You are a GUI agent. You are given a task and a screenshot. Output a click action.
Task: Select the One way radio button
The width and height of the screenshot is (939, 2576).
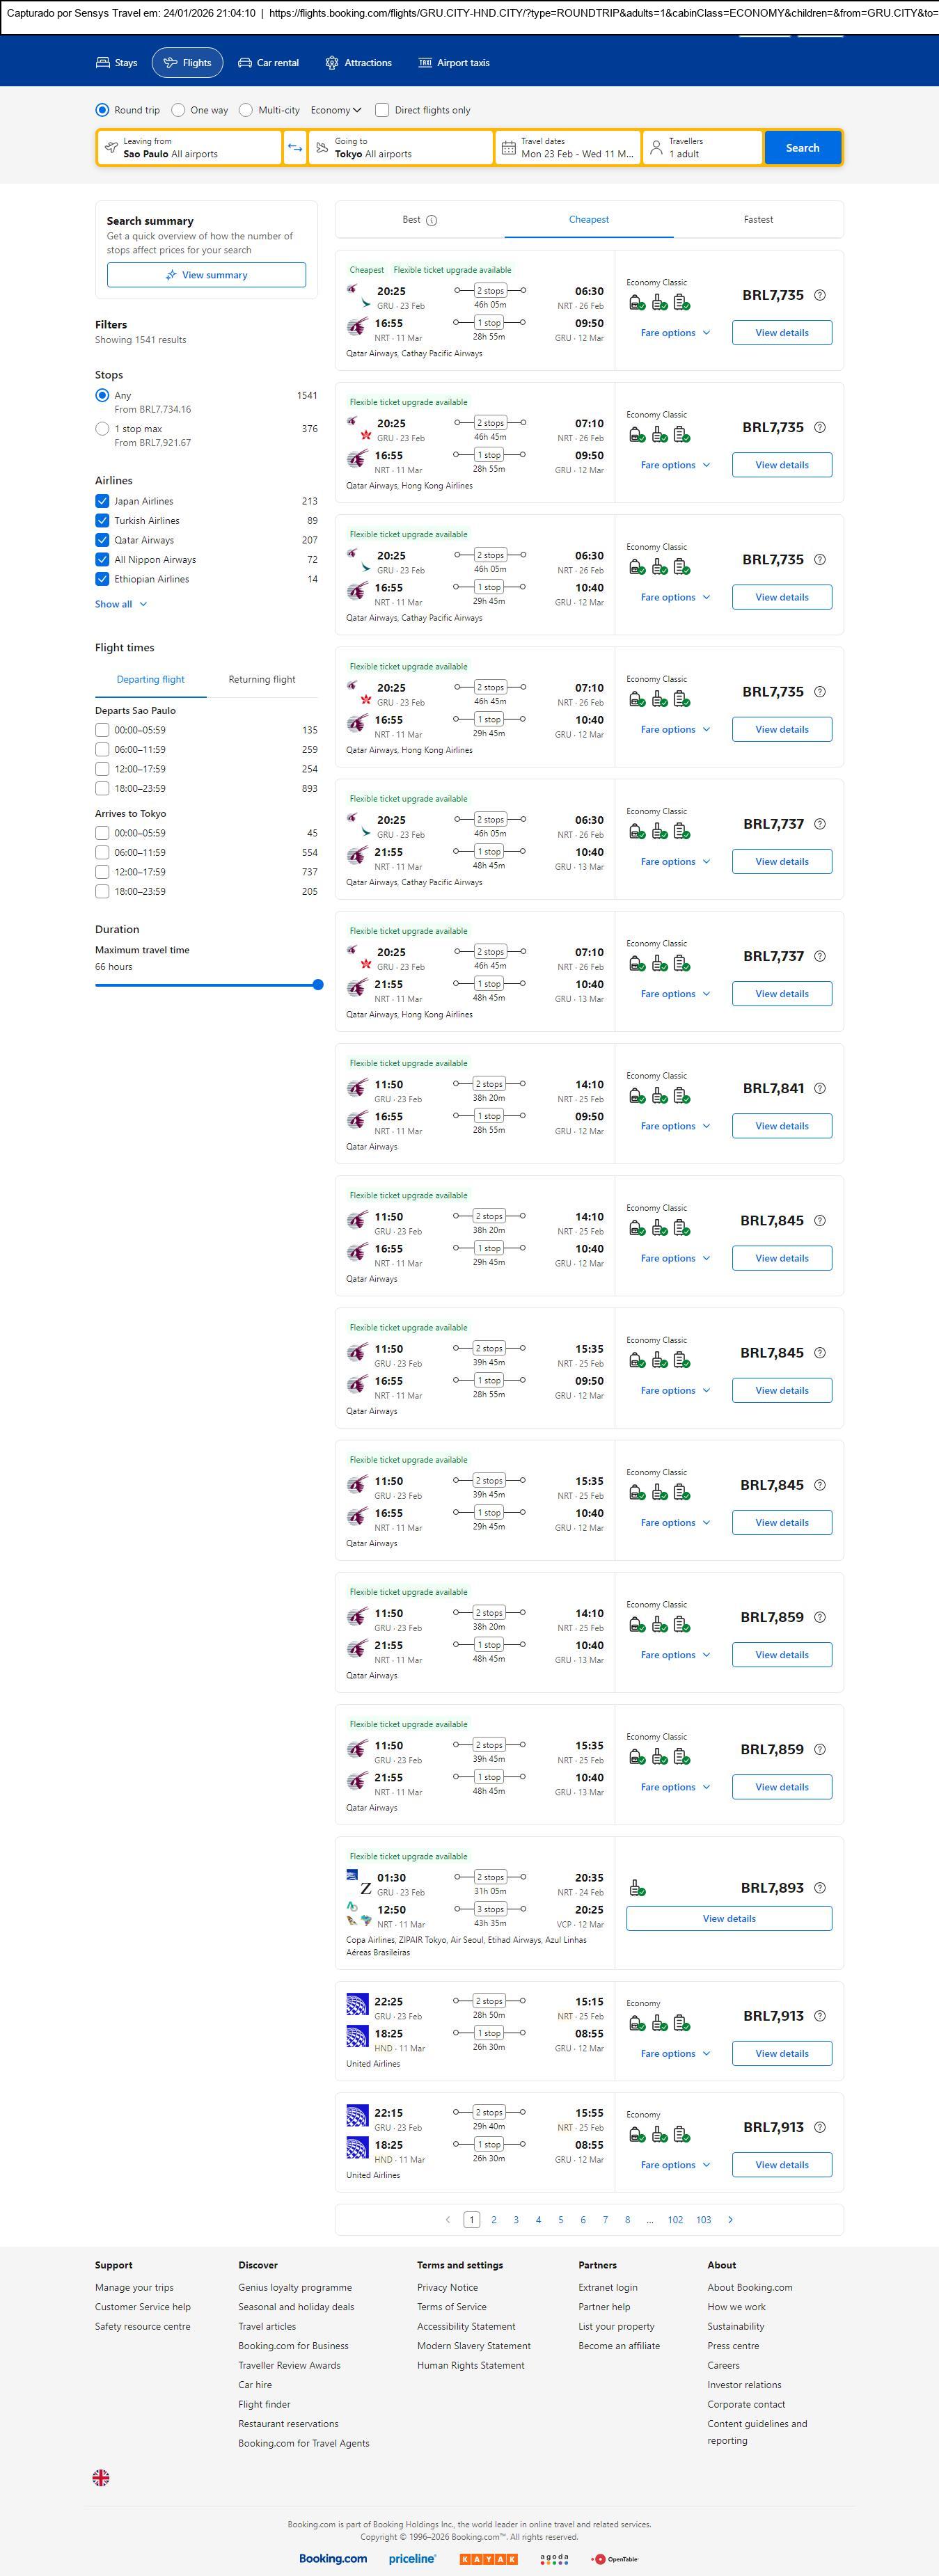coord(178,110)
